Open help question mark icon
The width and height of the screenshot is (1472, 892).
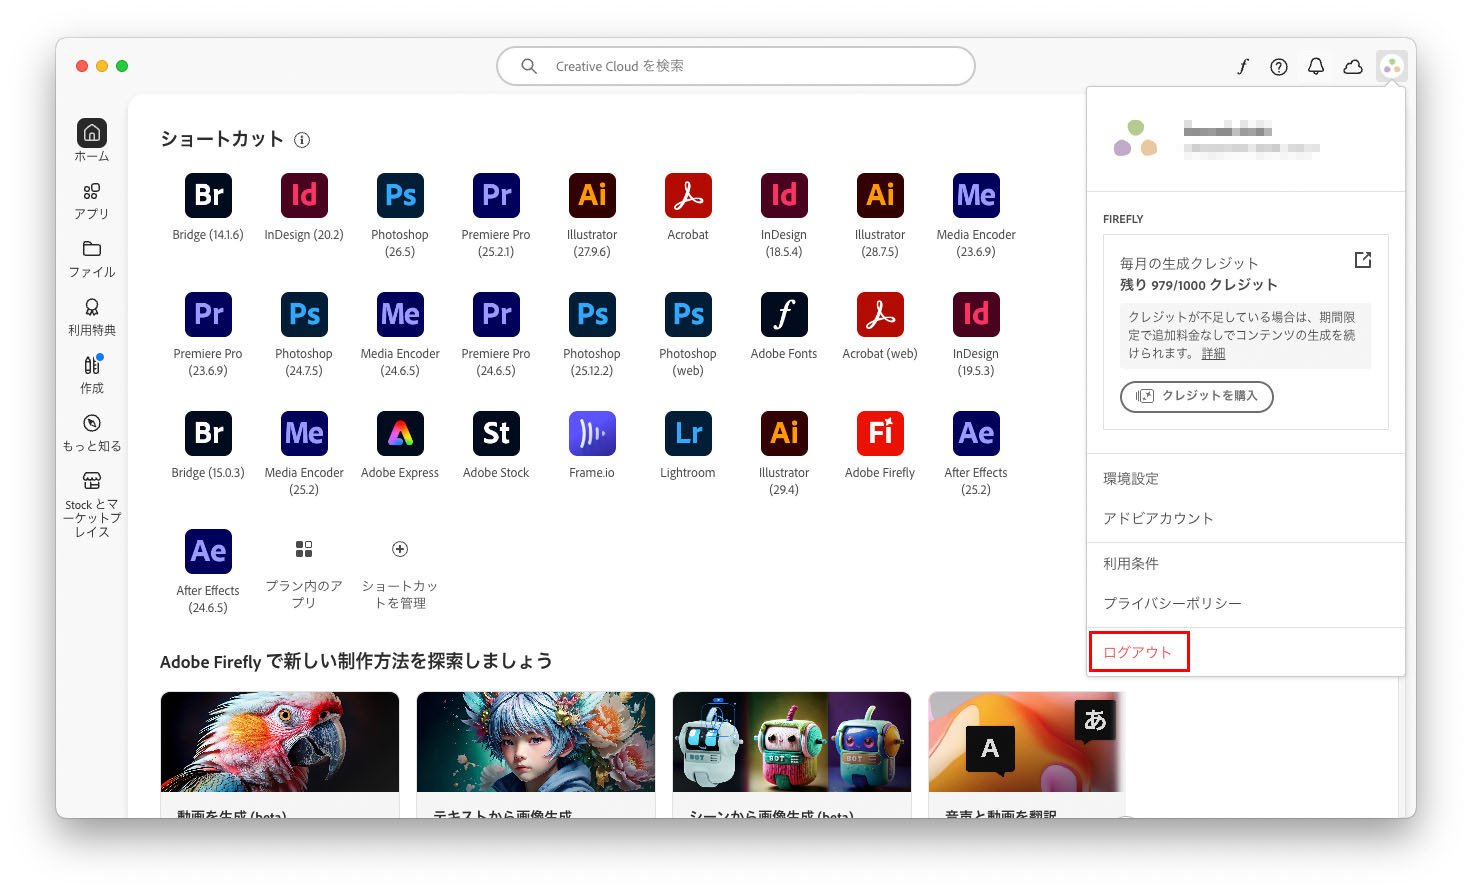(1279, 67)
